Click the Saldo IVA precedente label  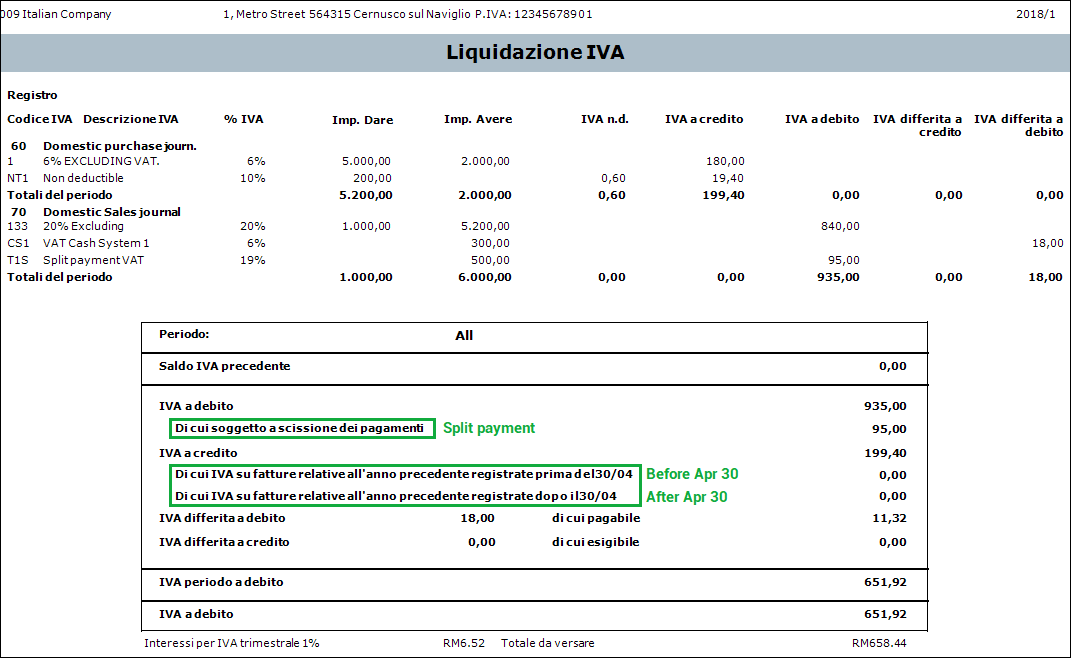coord(224,366)
